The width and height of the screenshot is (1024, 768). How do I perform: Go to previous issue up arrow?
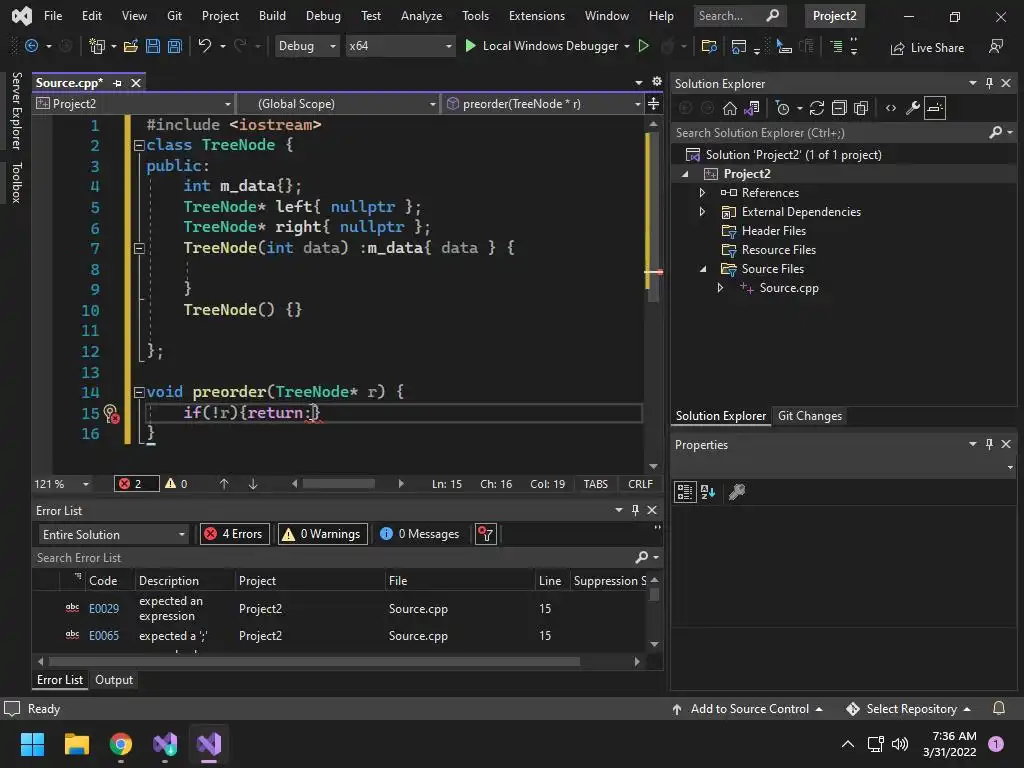(x=224, y=484)
